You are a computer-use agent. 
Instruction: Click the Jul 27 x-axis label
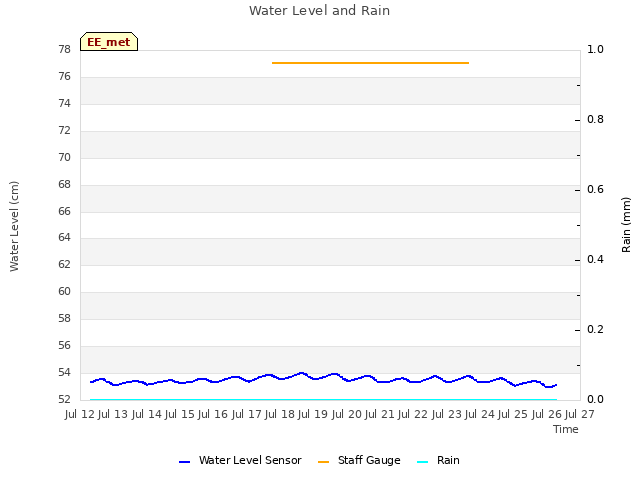point(580,414)
